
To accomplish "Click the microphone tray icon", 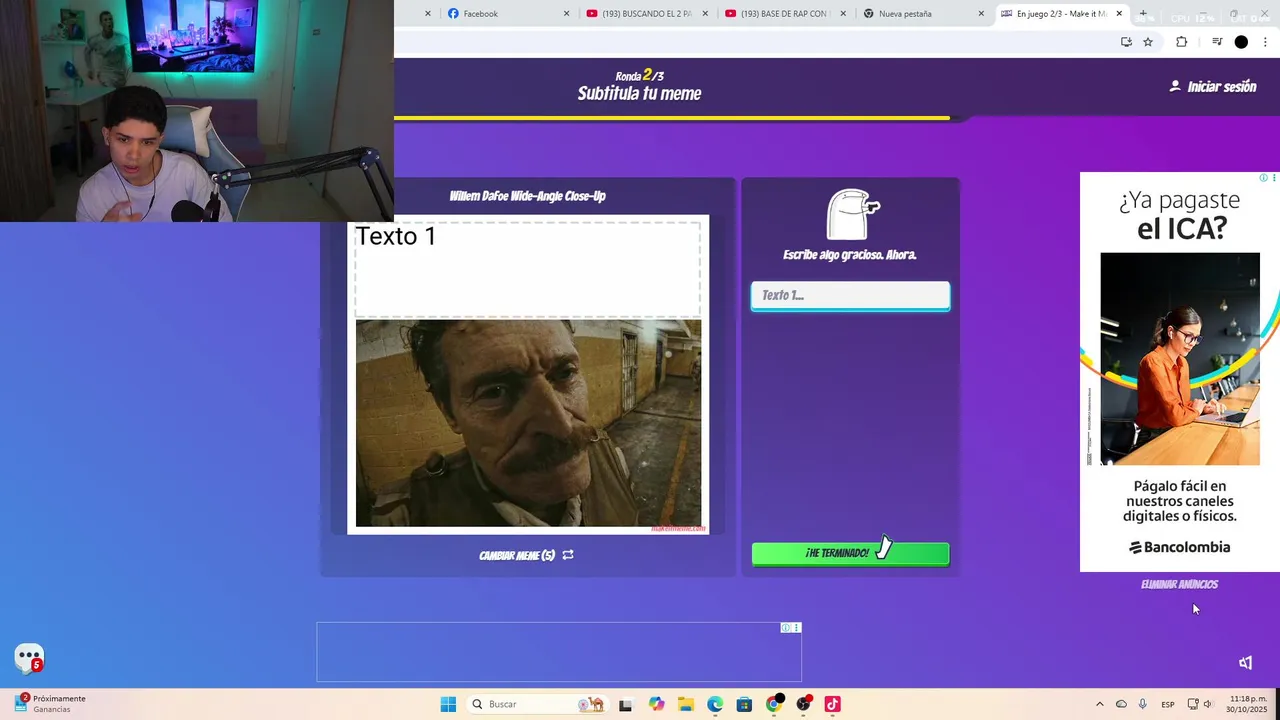I will 1143,704.
